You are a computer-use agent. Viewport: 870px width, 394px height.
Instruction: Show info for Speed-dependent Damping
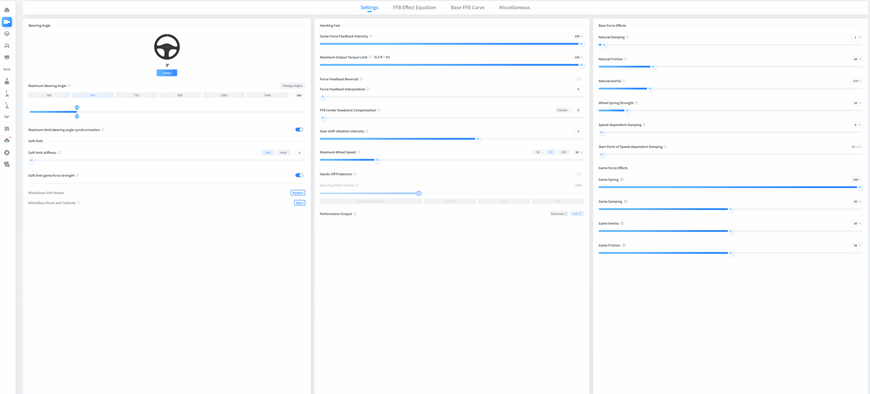coord(644,125)
